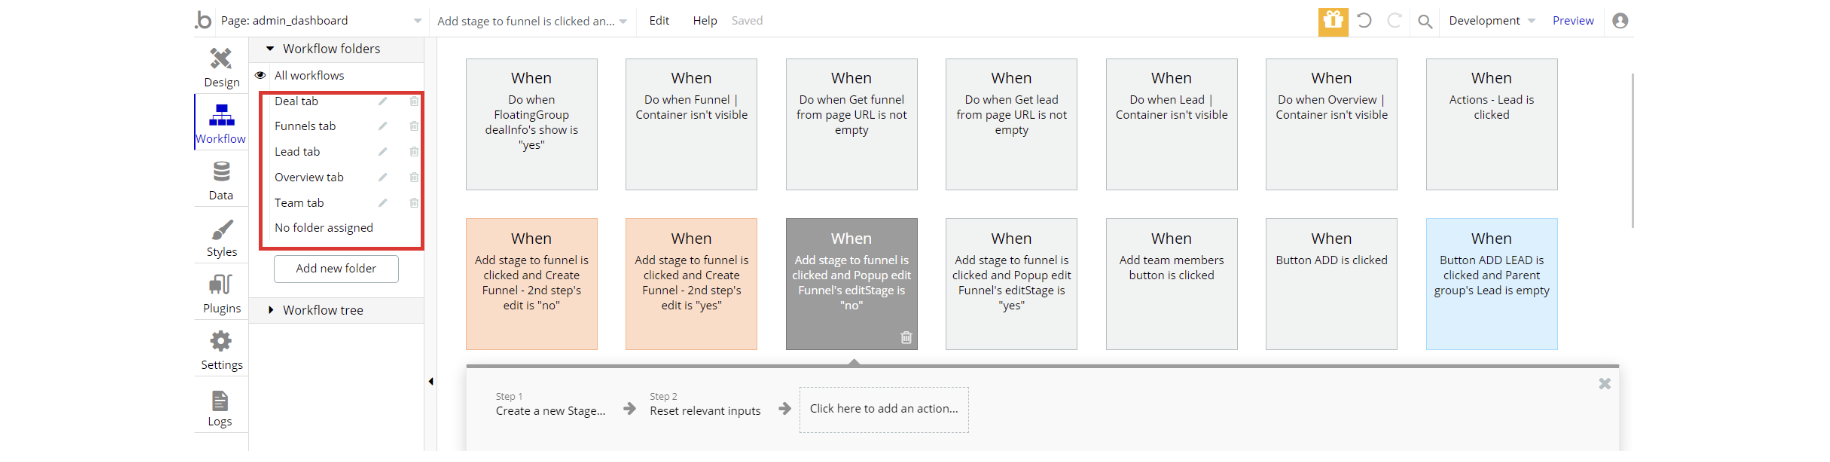Open the Data tab icon
This screenshot has width=1830, height=462.
coord(221,173)
